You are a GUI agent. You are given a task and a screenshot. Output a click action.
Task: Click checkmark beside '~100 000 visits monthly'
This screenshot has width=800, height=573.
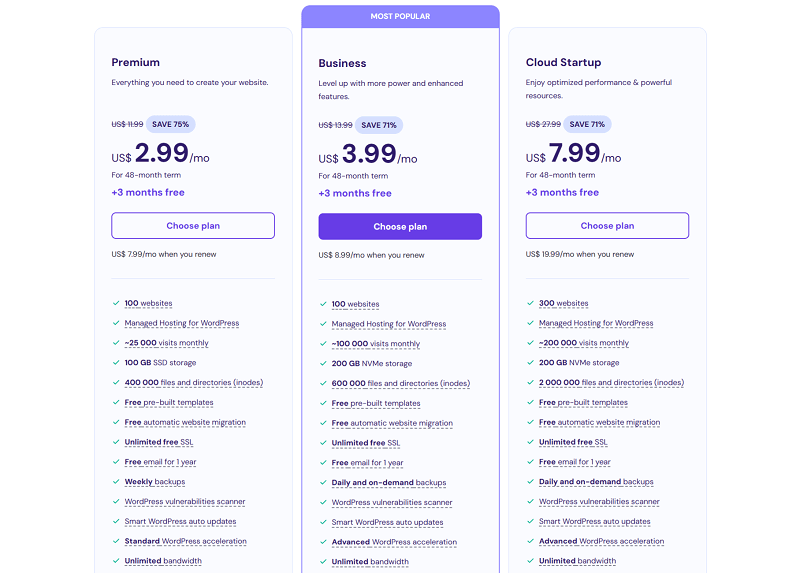(323, 344)
